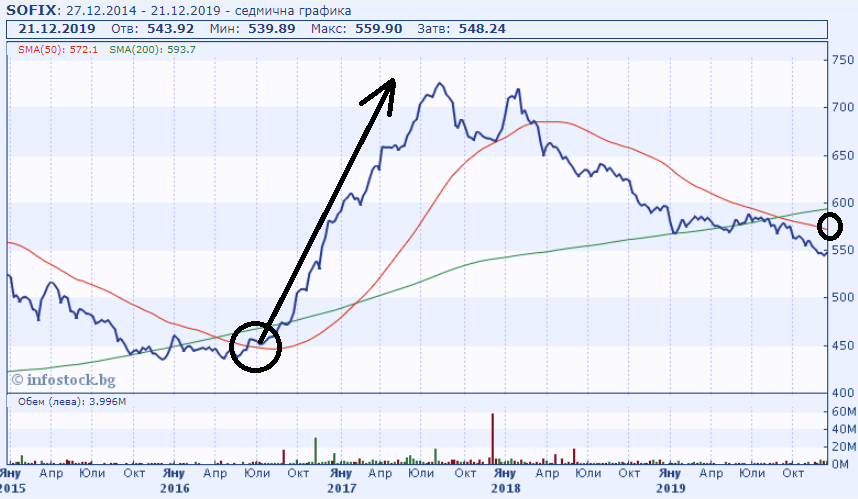Click the 2019 year label on time axis
The image size is (858, 499).
tap(670, 488)
